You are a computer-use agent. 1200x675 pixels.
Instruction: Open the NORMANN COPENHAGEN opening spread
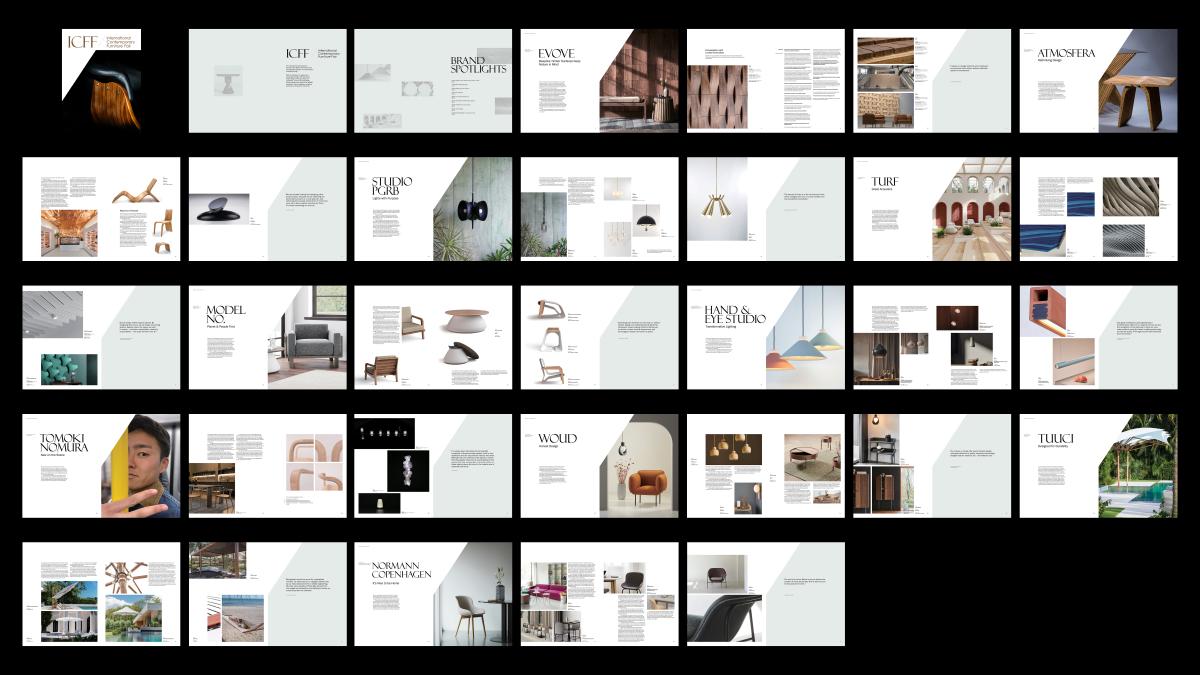[x=433, y=594]
